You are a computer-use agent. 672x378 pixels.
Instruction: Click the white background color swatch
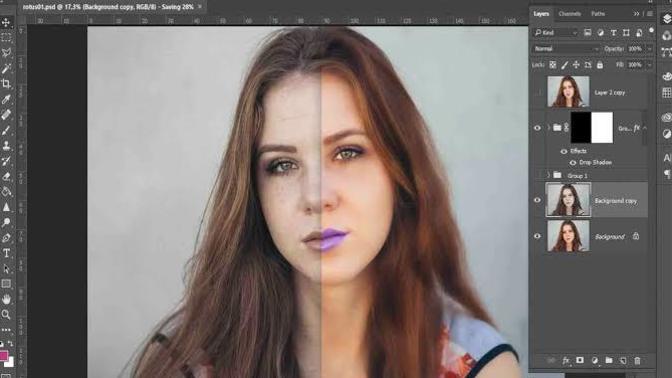point(10,363)
